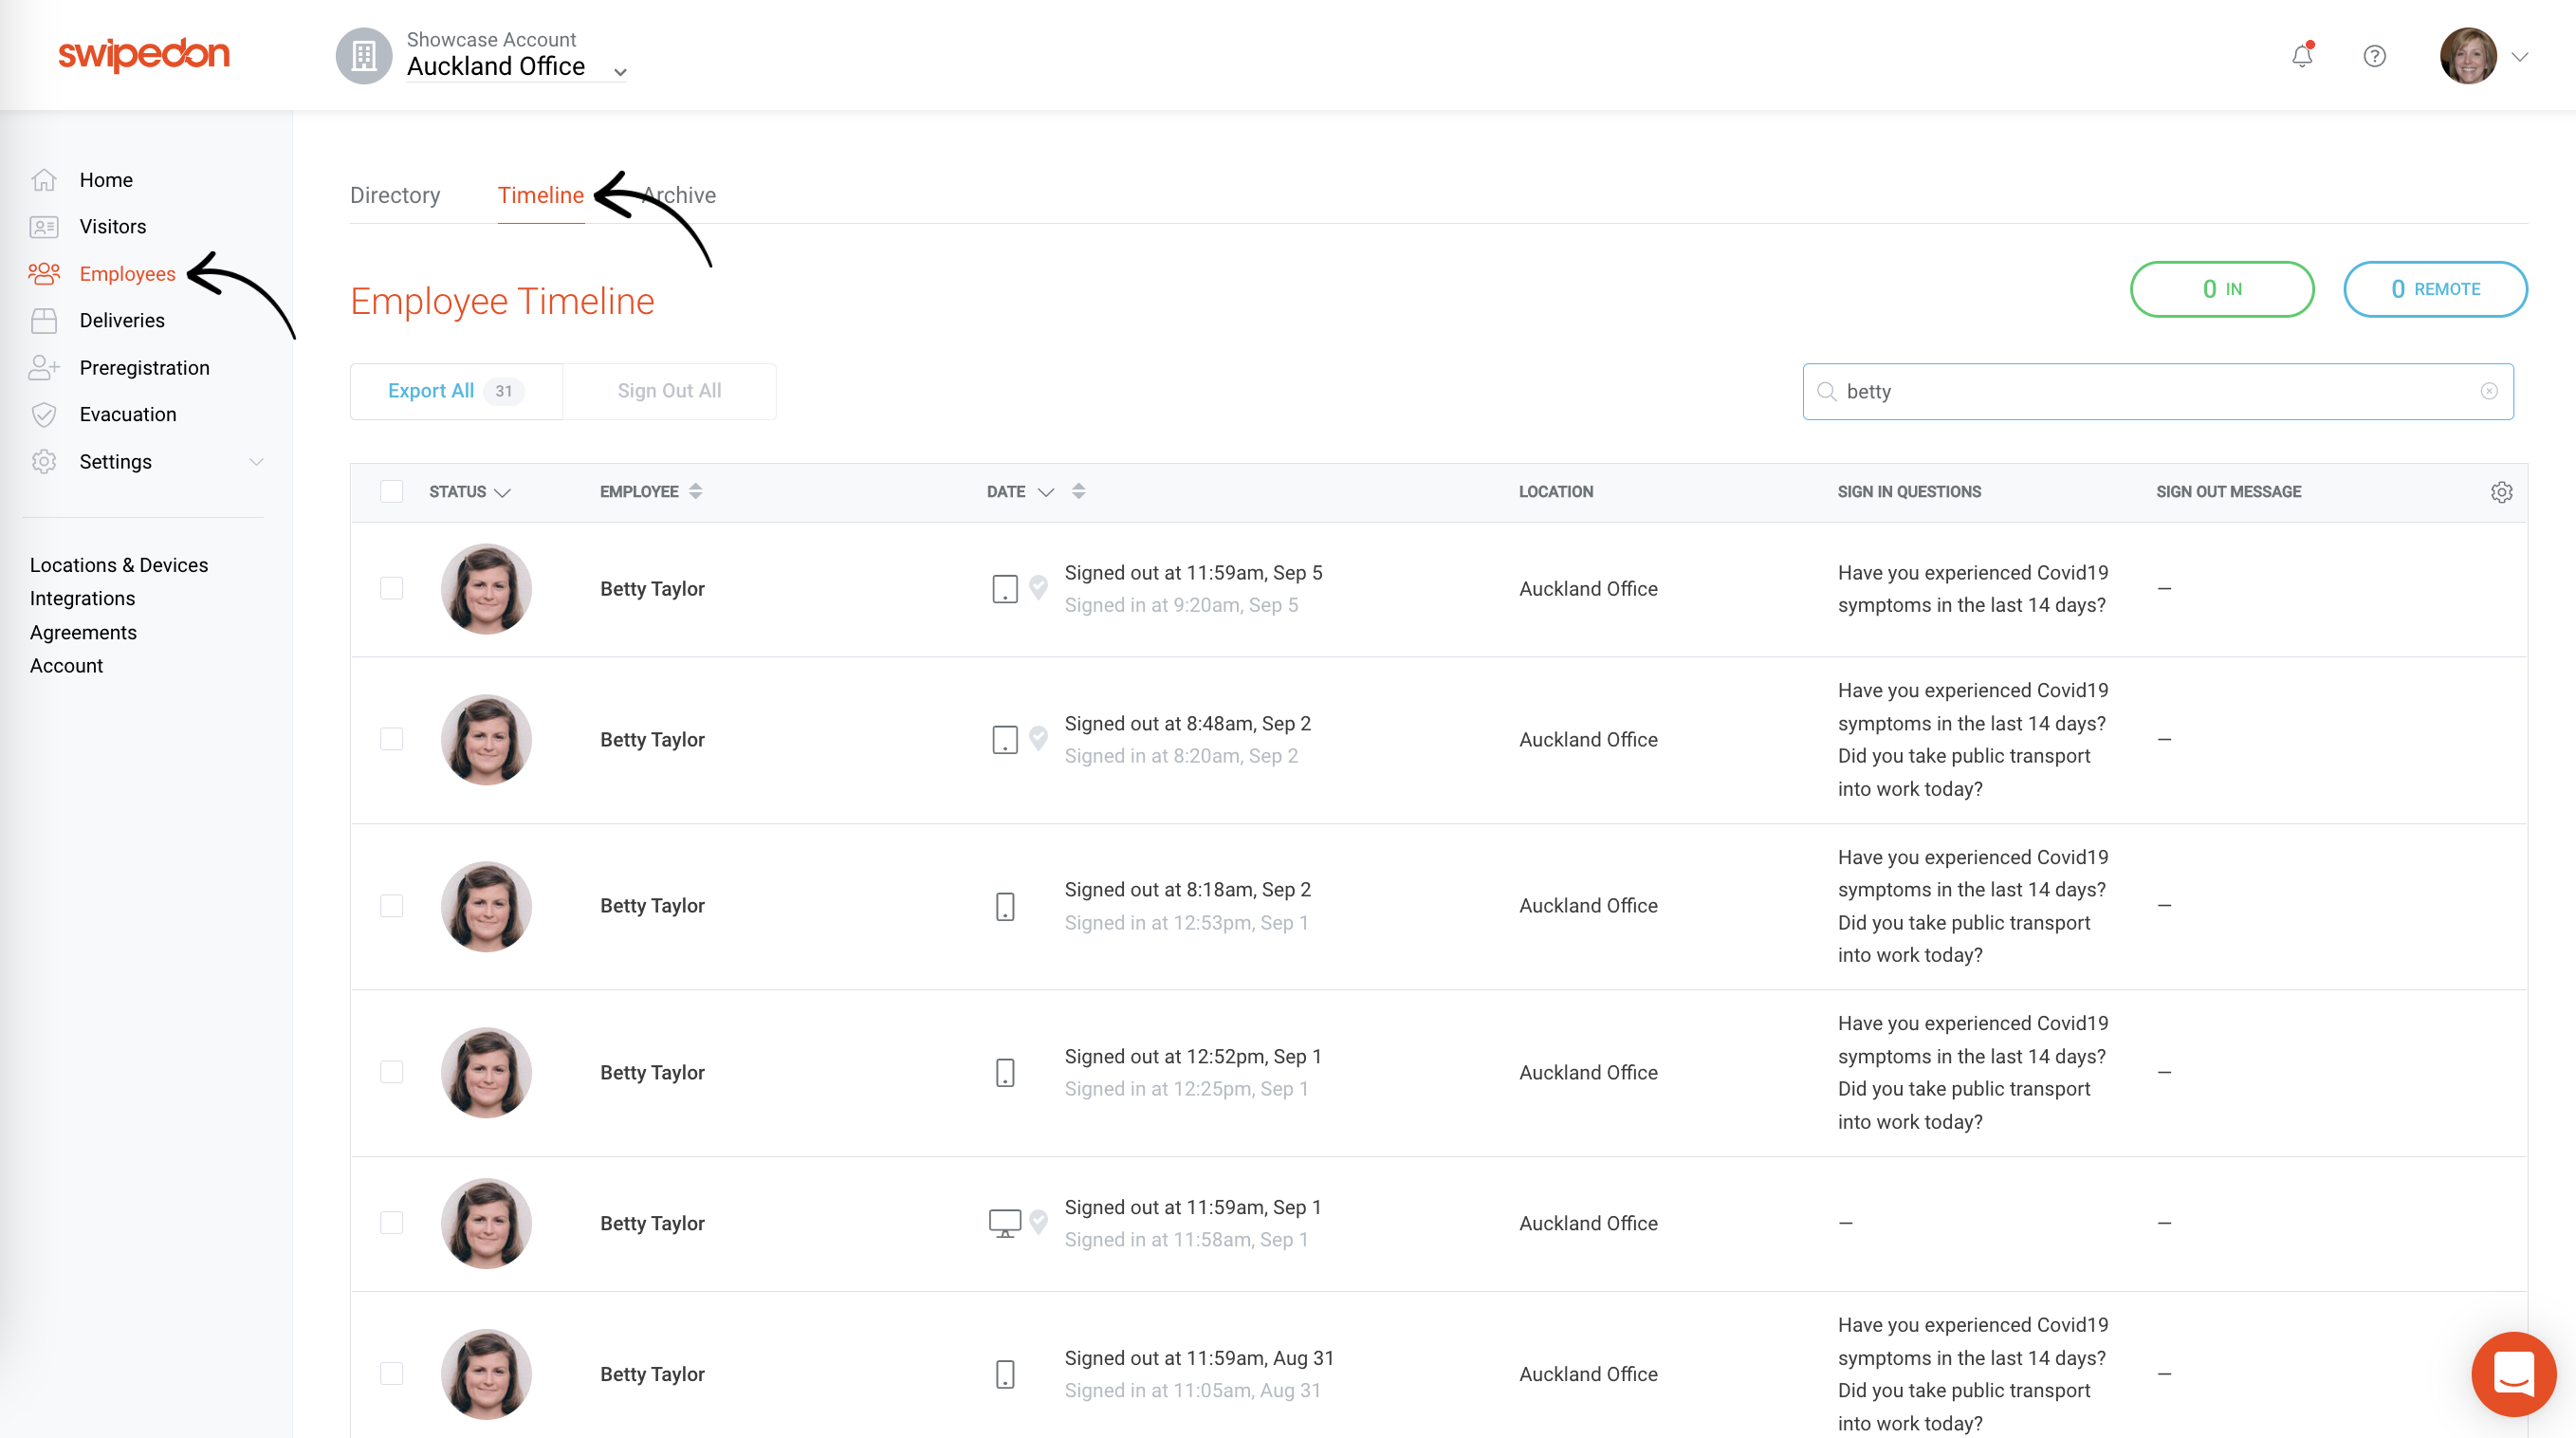Image resolution: width=2576 pixels, height=1438 pixels.
Task: Switch to the Directory tab
Action: coord(395,195)
